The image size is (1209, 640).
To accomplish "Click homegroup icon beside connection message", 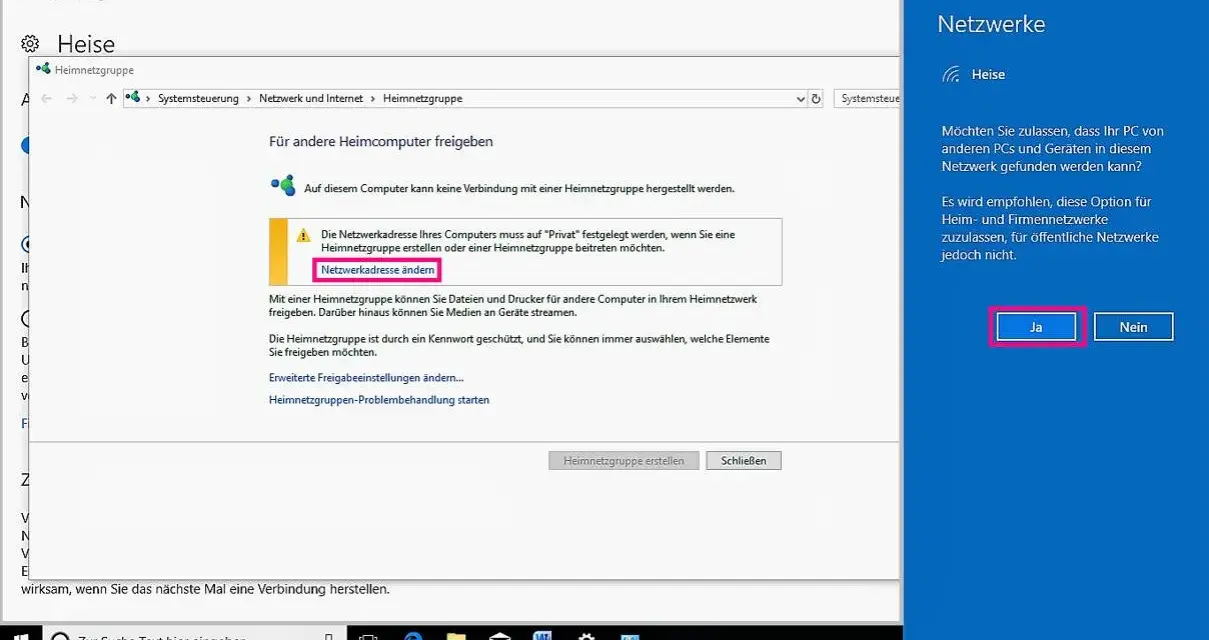I will point(283,186).
